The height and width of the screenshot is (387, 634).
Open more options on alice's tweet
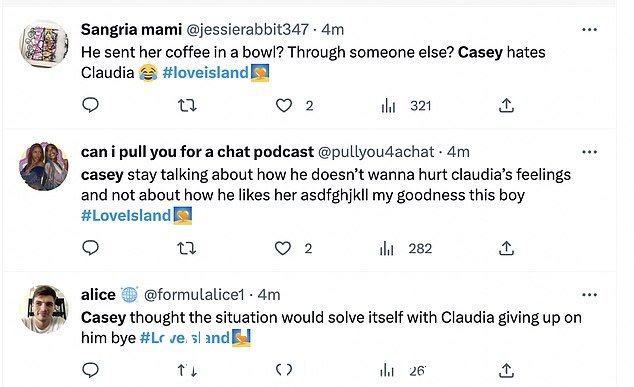point(589,295)
